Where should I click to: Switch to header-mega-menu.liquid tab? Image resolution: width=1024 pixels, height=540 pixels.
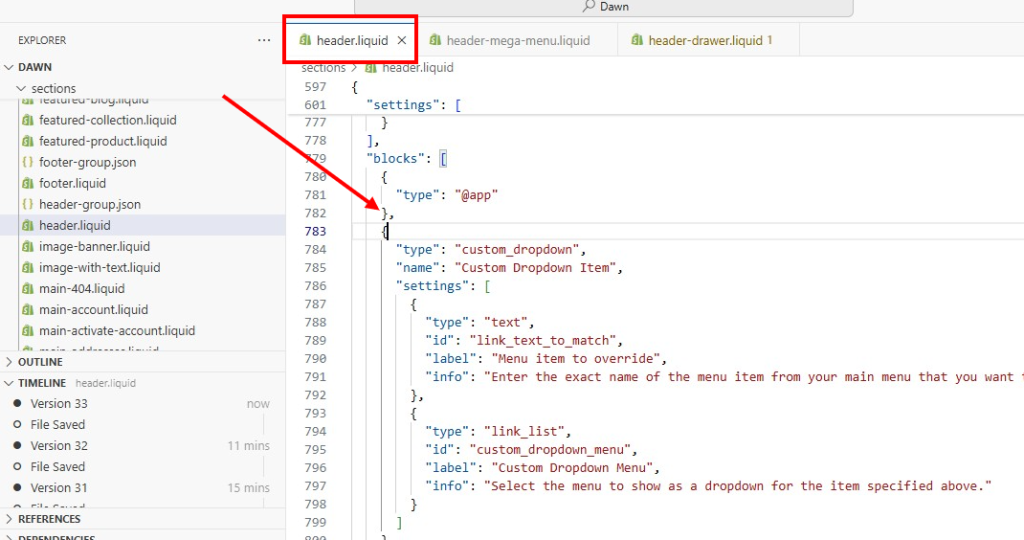tap(517, 41)
